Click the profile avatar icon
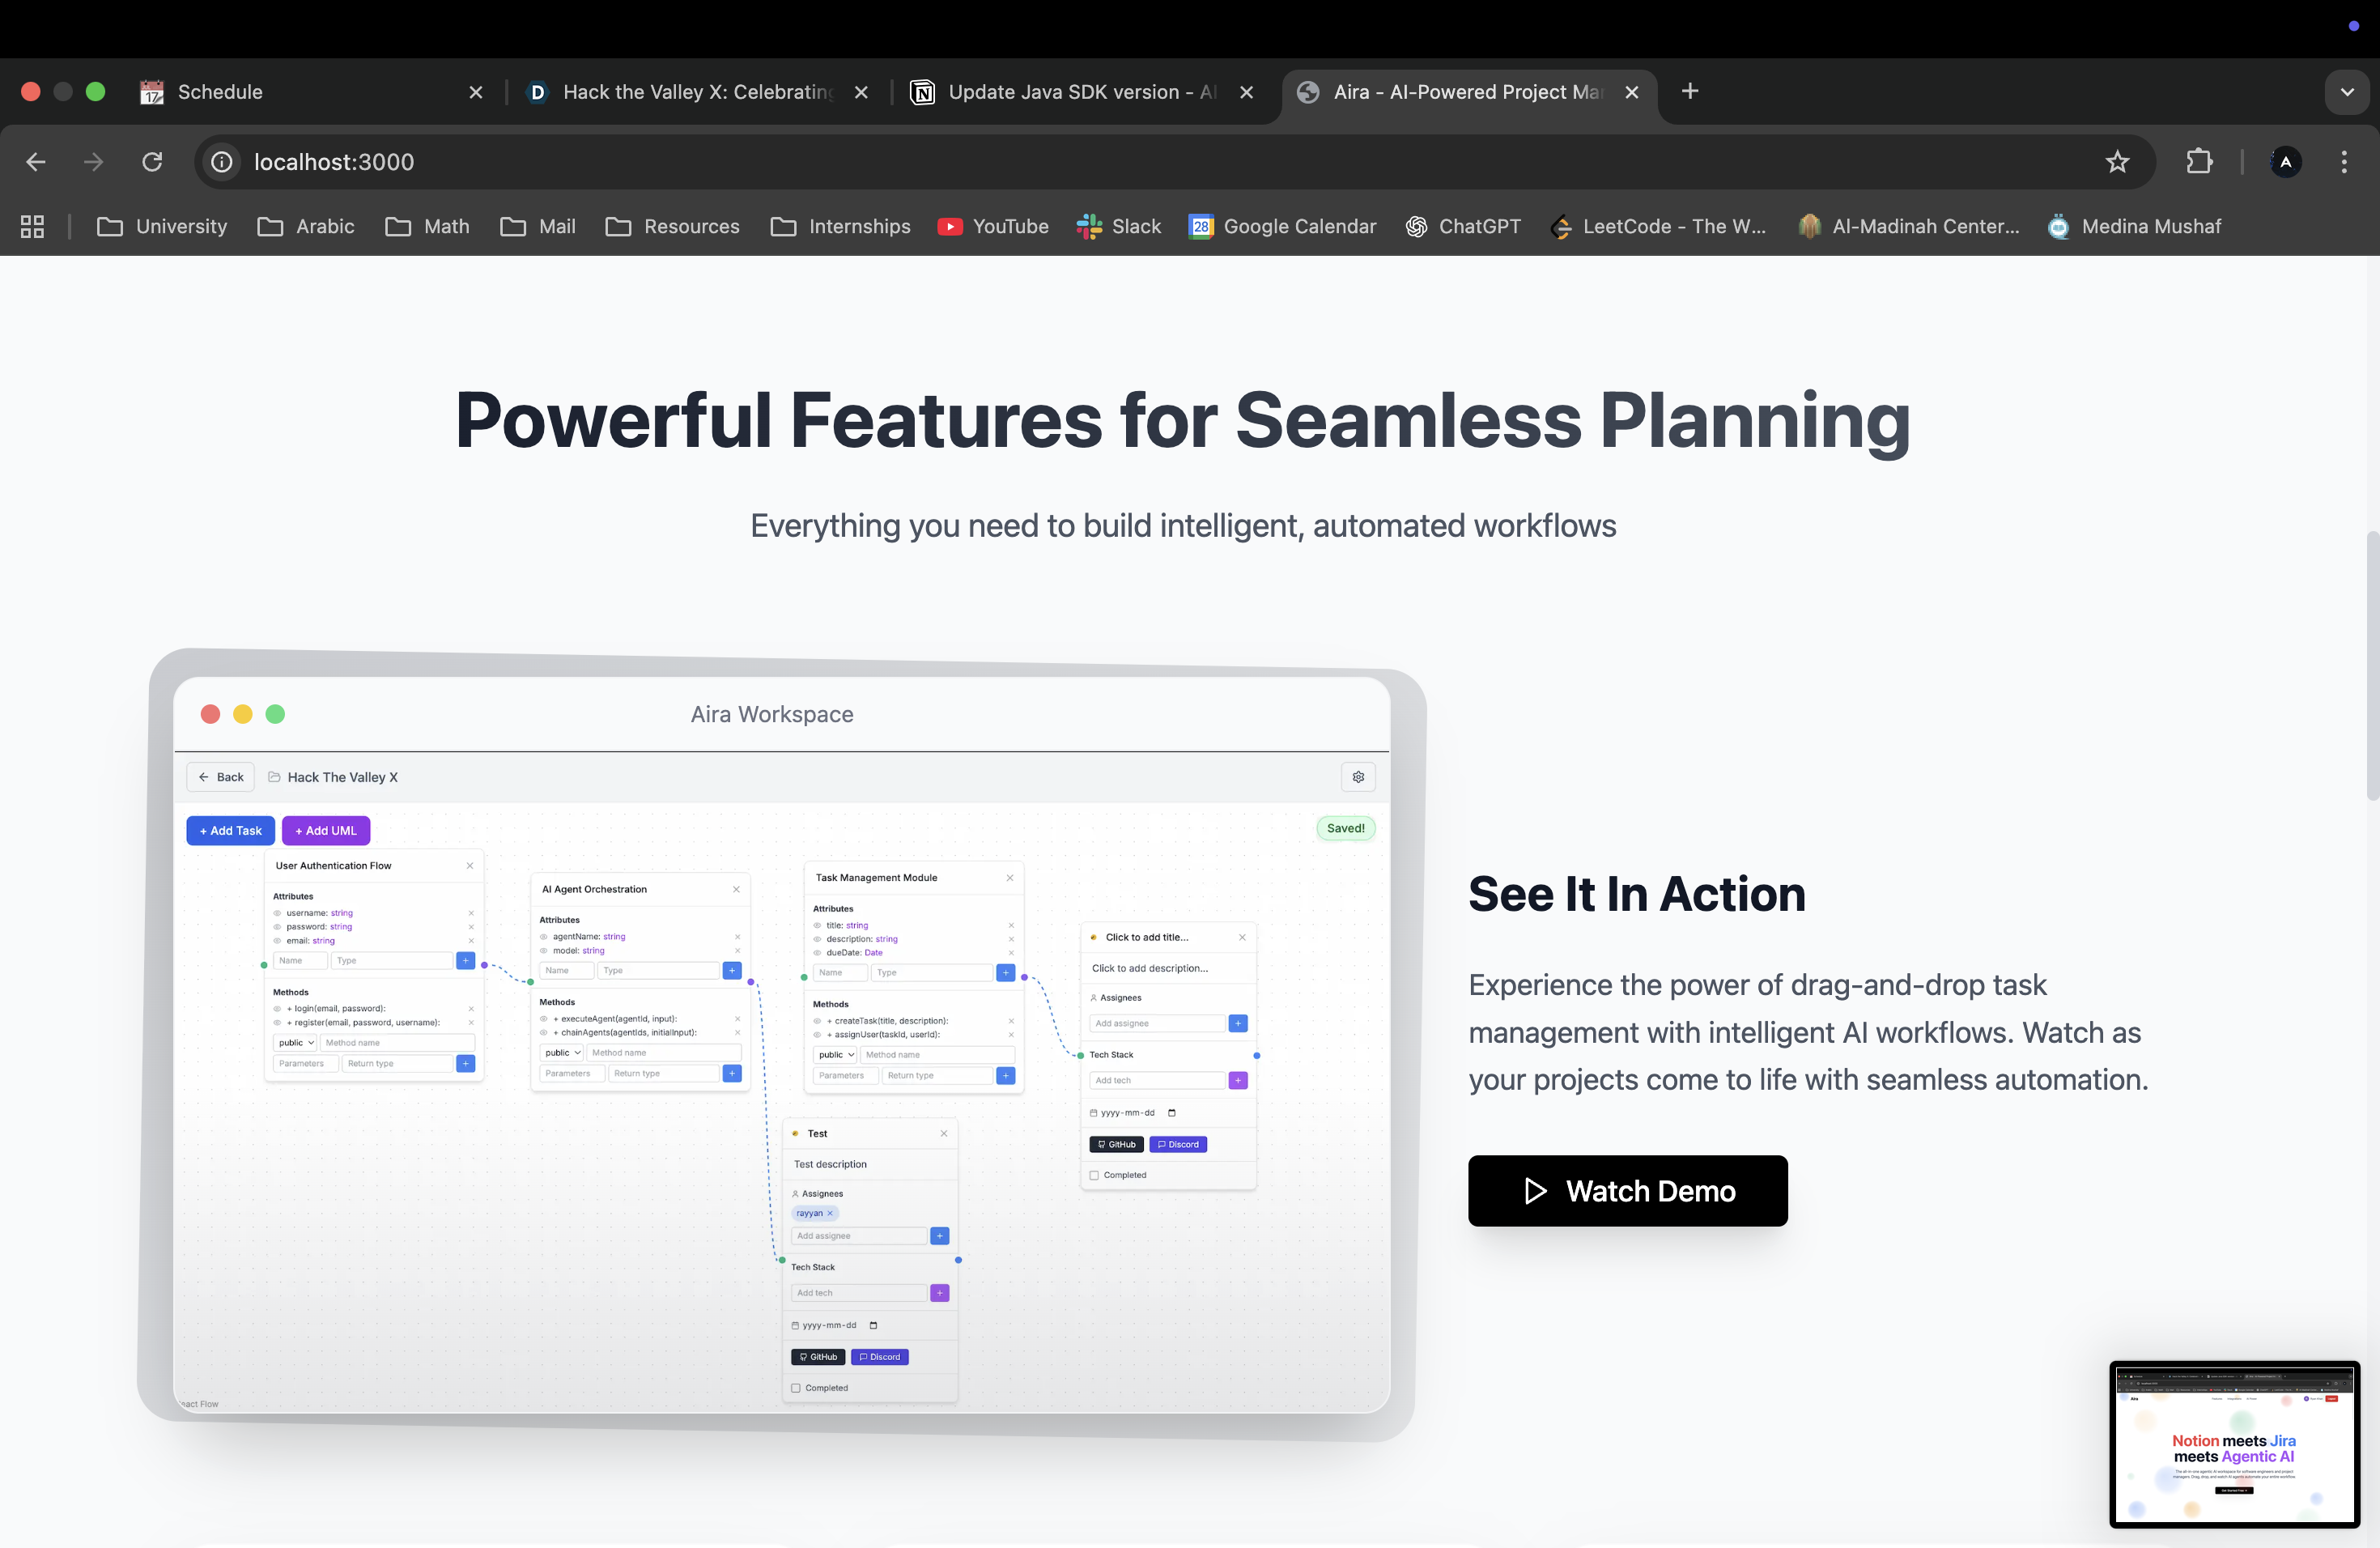 tap(2285, 162)
